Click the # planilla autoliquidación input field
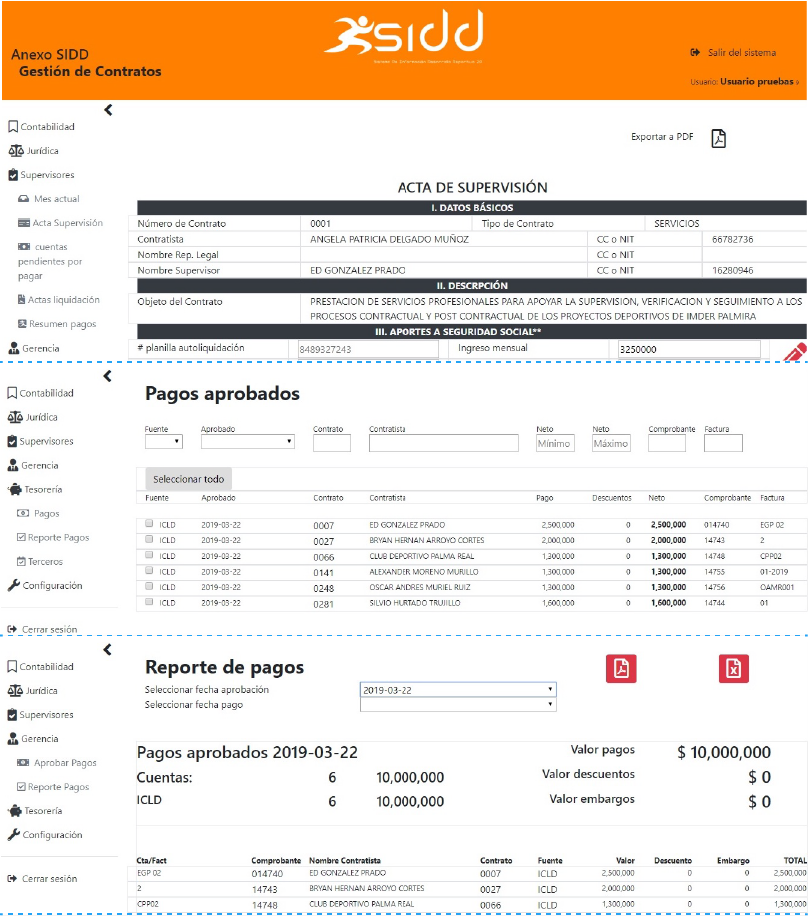808x916 pixels. point(368,349)
